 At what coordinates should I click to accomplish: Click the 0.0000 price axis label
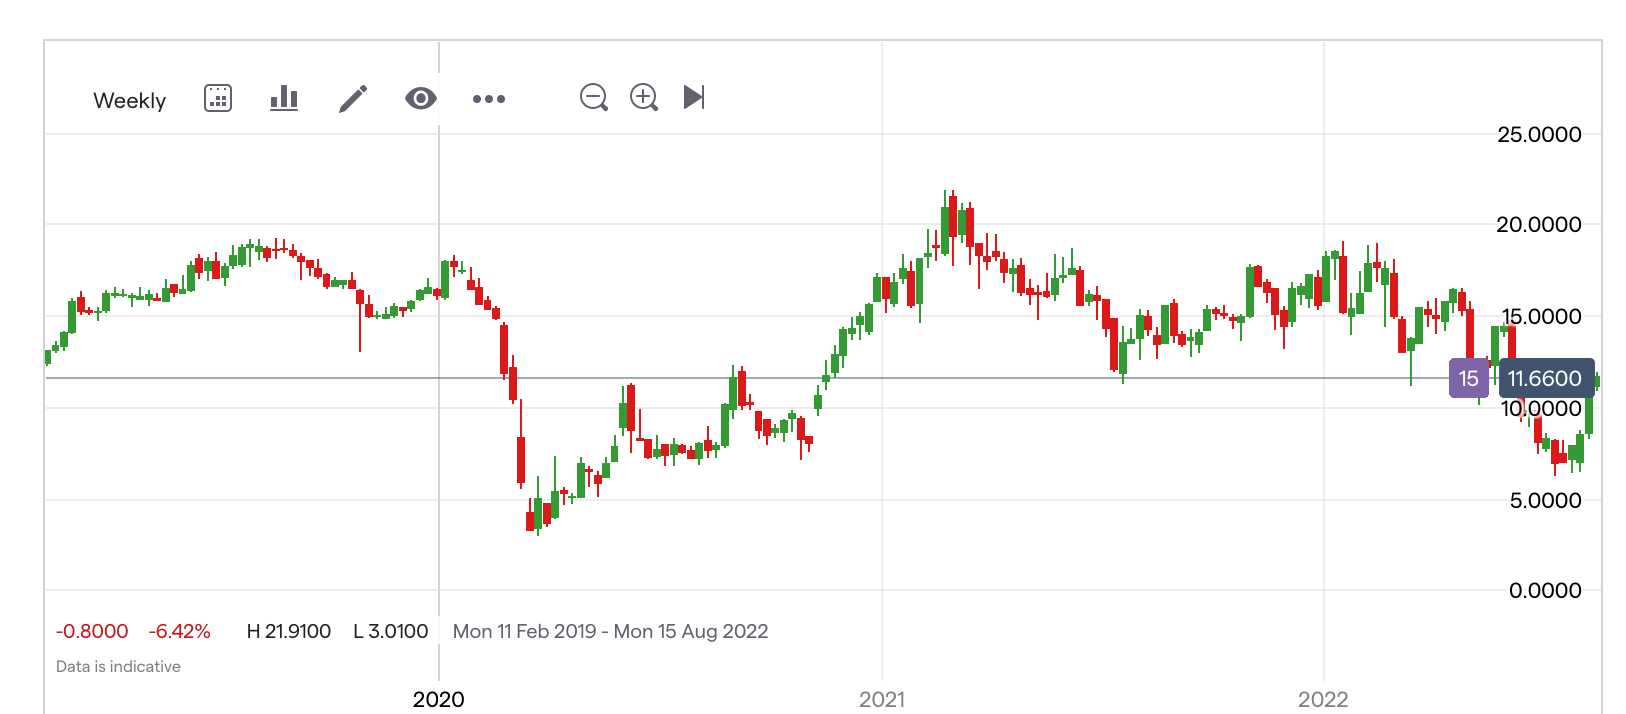(x=1545, y=591)
